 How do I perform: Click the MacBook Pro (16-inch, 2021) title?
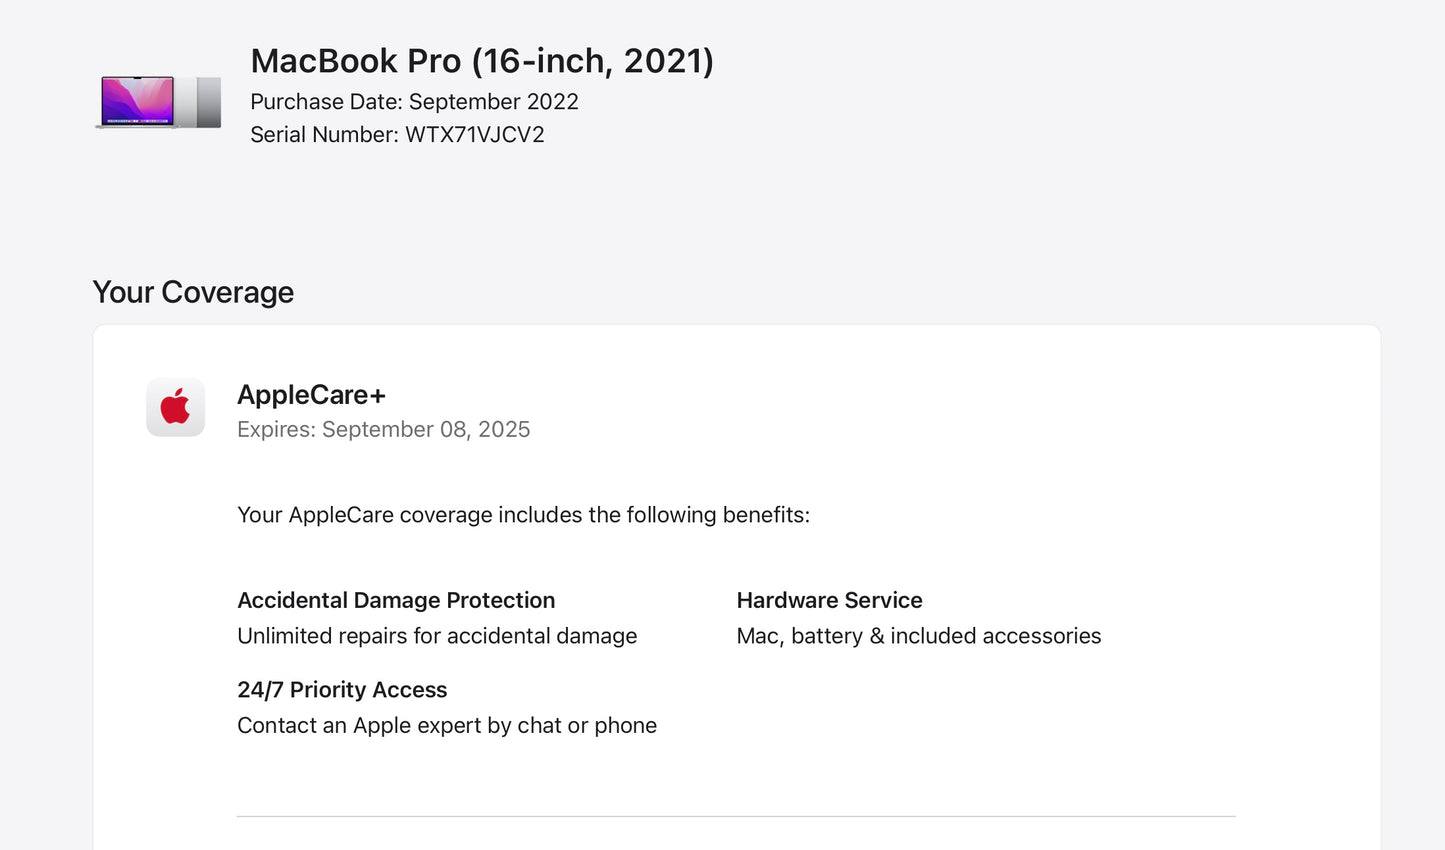click(x=481, y=61)
